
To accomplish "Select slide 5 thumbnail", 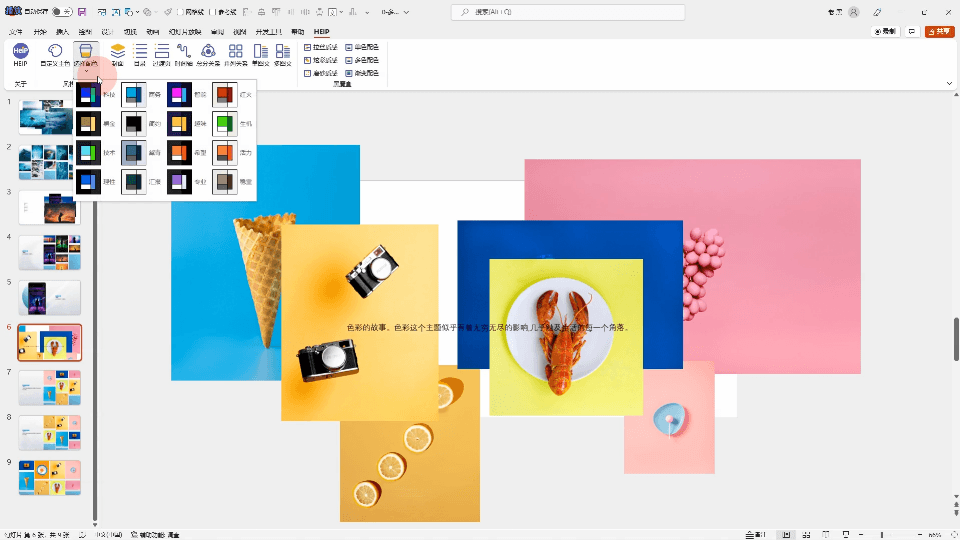I will [50, 298].
